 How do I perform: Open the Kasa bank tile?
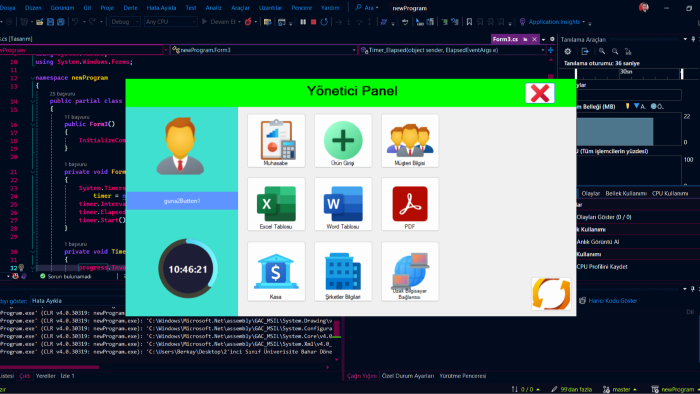pyautogui.click(x=276, y=272)
